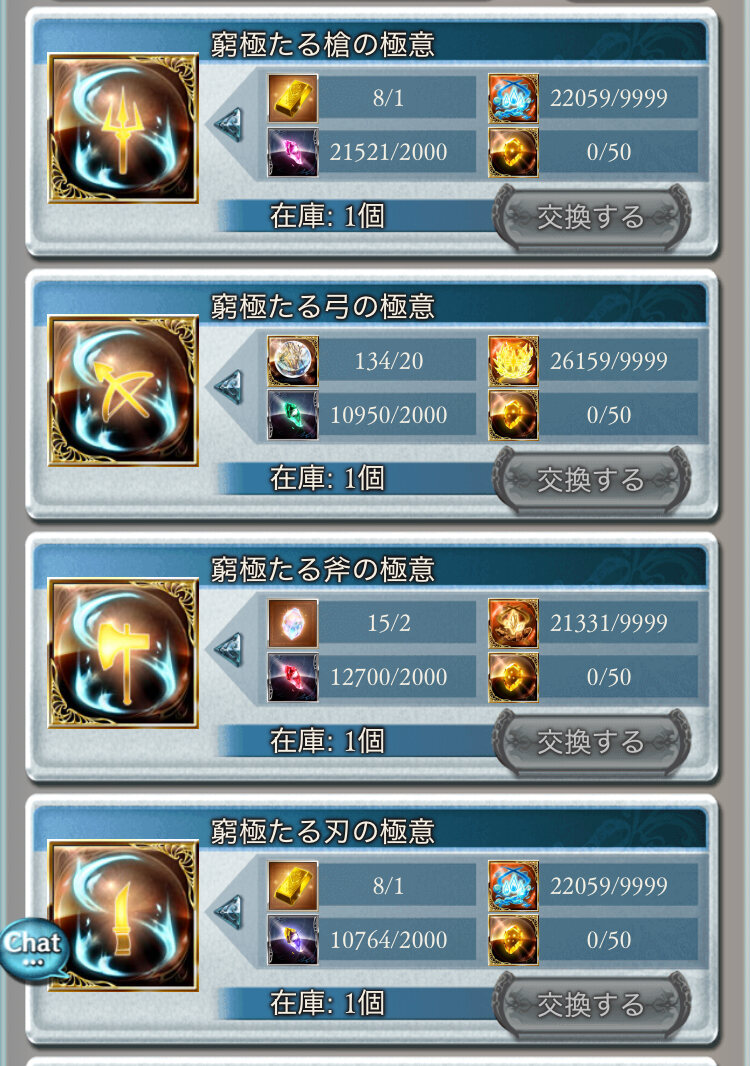Viewport: 750px width, 1066px height.
Task: Tap the triangle arrow in the spear panel
Action: coord(228,125)
